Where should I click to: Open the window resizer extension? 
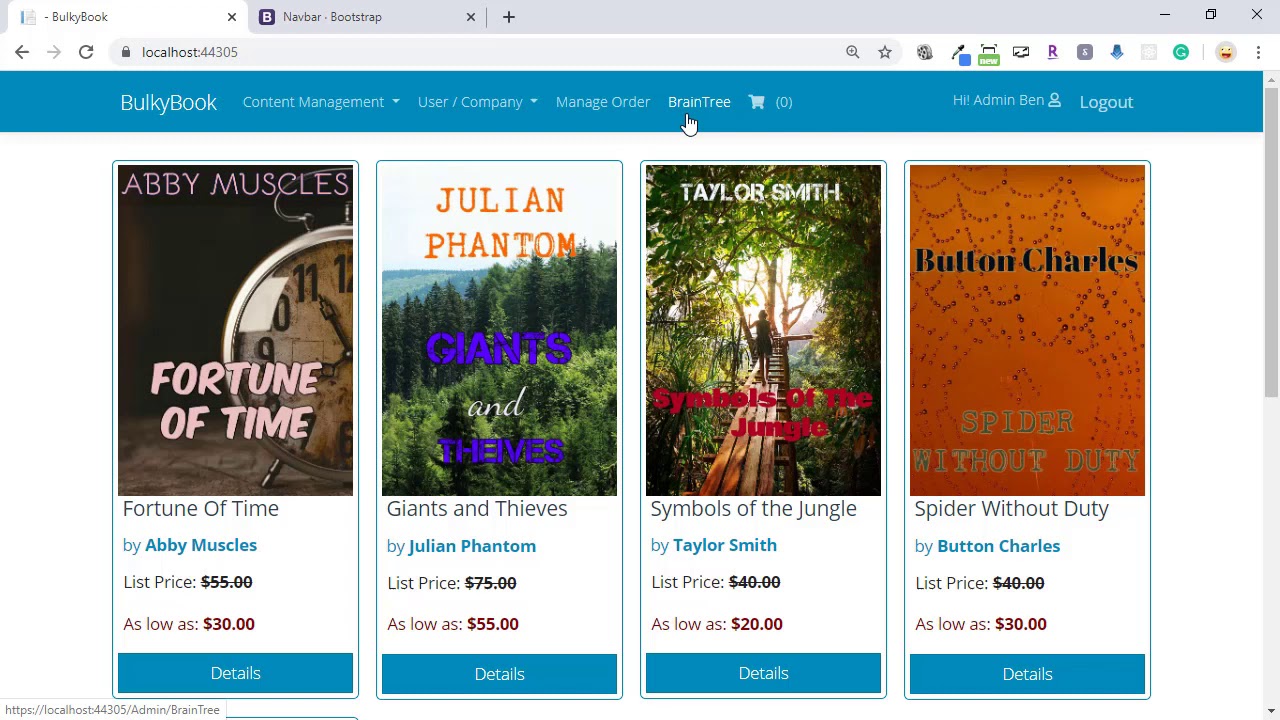(x=1021, y=52)
